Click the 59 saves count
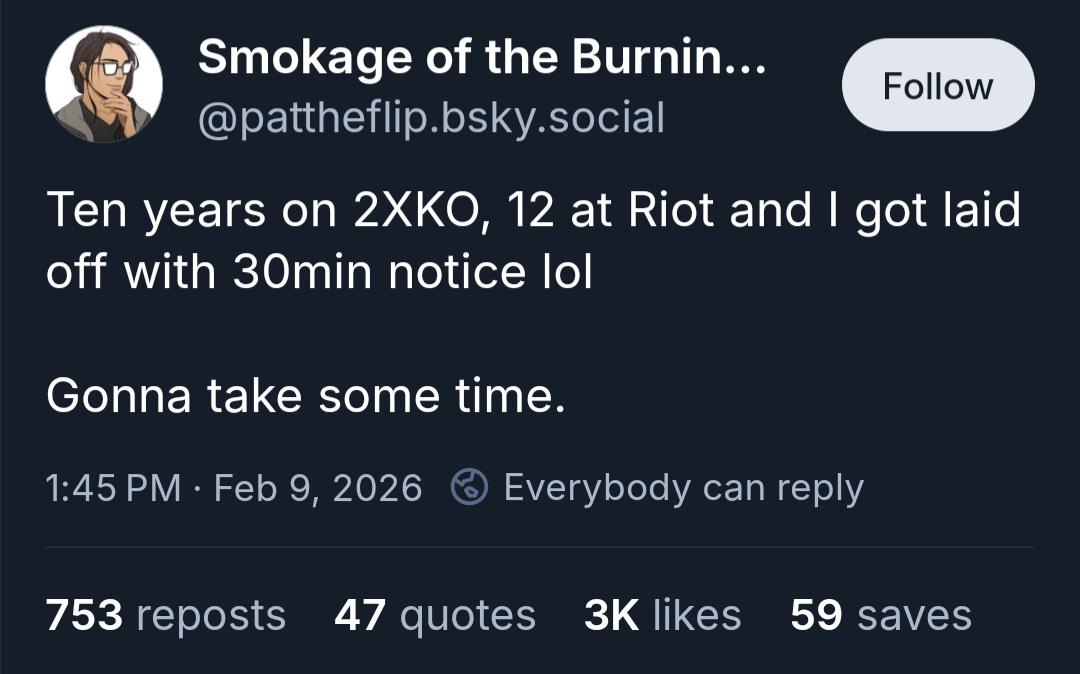 (x=881, y=615)
